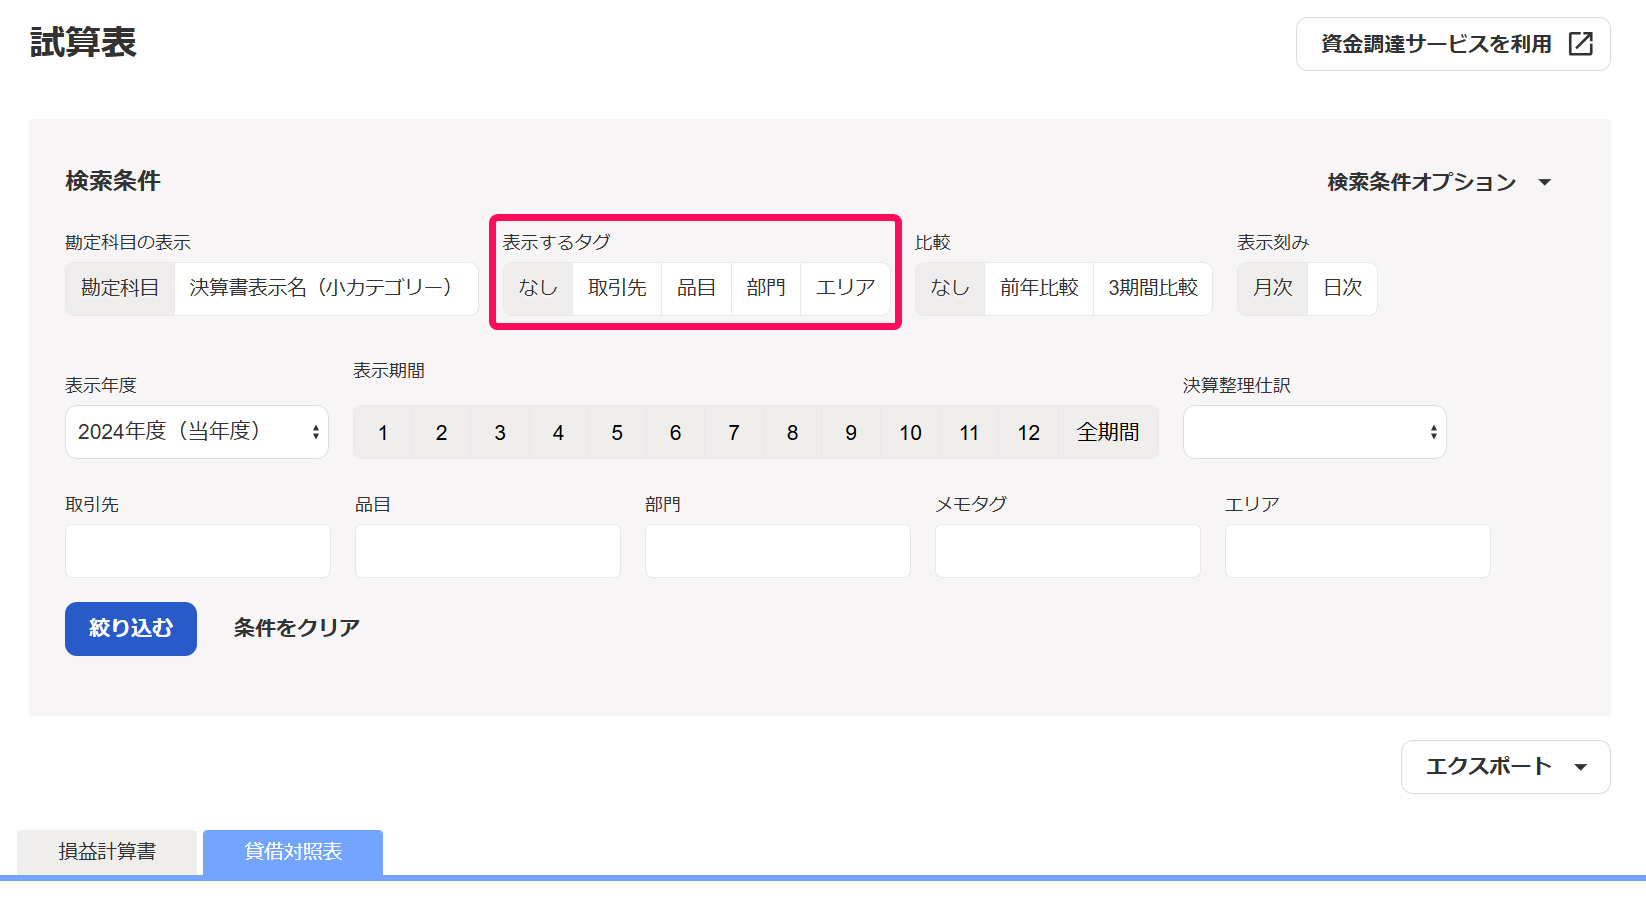Choose エリア under 表示するタグ
1646x898 pixels.
845,288
